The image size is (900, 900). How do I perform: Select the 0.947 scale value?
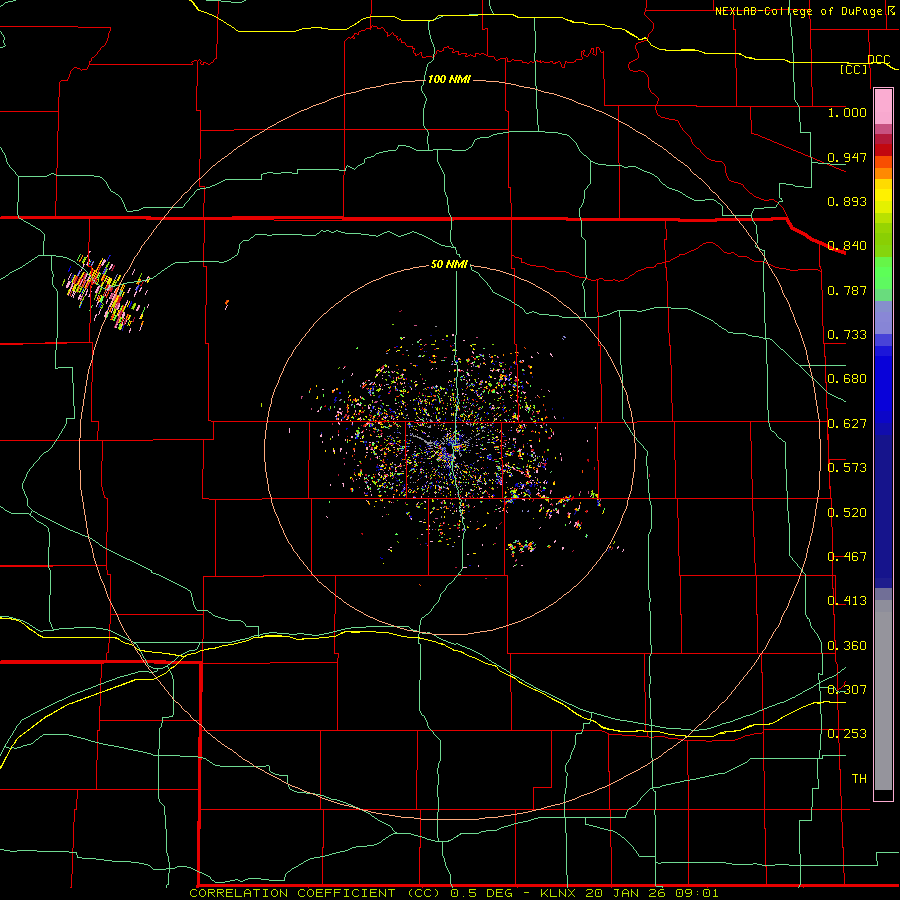(847, 157)
